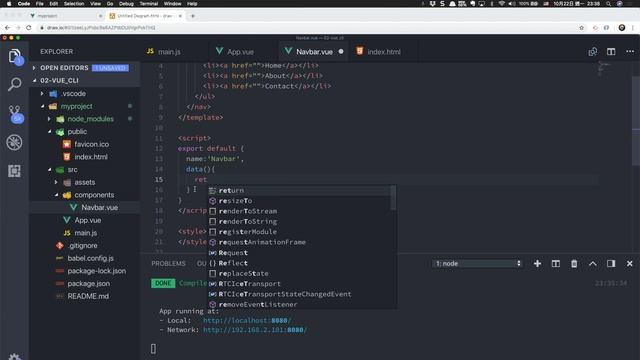Viewport: 640px width, 360px height.
Task: Go back in the browser
Action: pyautogui.click(x=7, y=28)
